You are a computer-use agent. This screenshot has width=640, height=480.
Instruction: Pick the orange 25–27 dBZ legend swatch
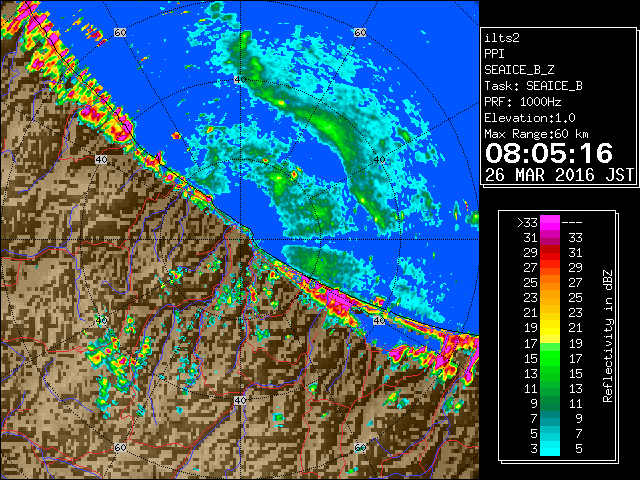tap(550, 283)
